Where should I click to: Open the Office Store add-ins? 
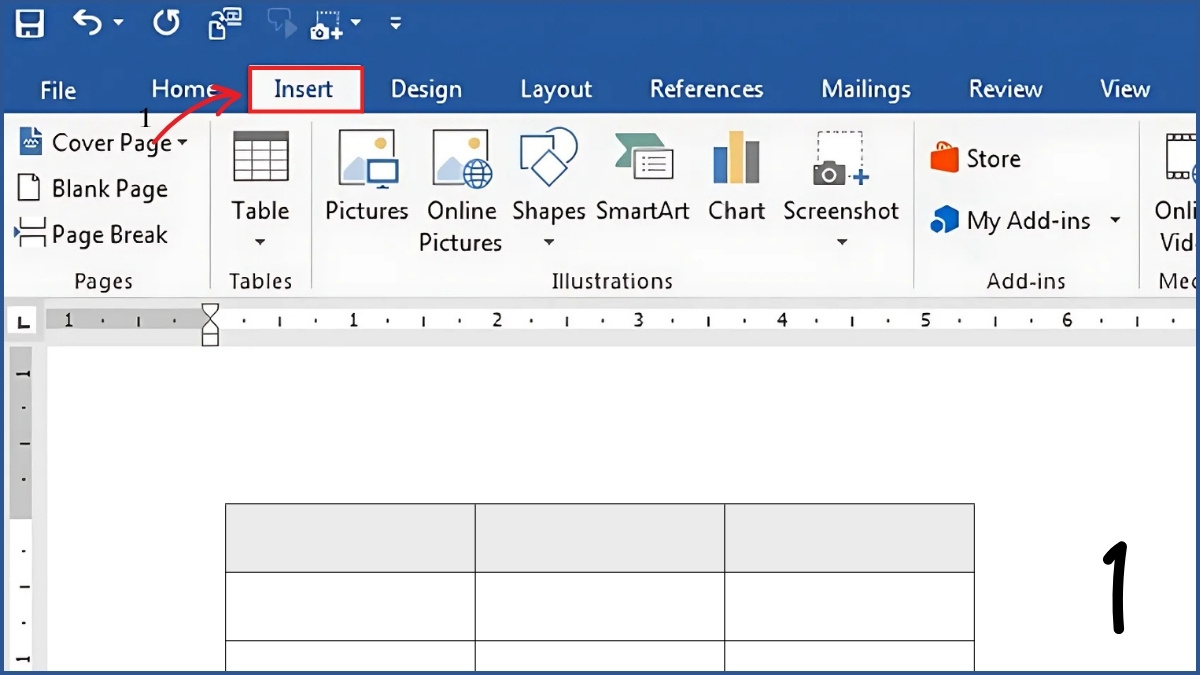pos(975,158)
